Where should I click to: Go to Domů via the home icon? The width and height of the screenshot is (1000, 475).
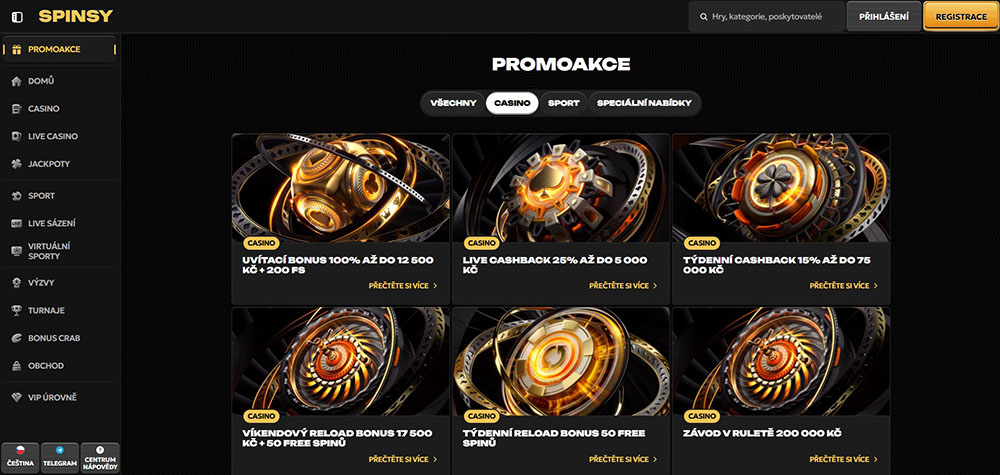point(17,82)
